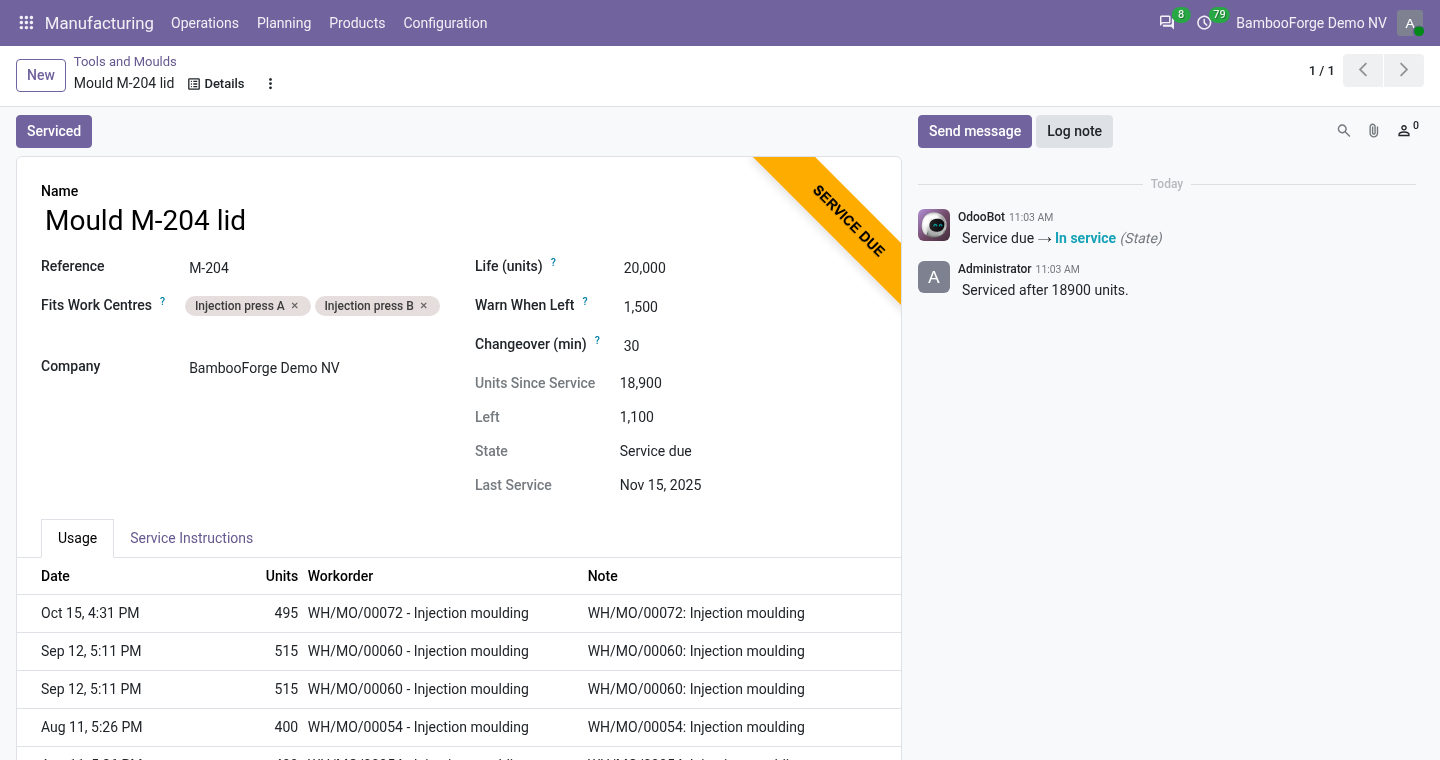The height and width of the screenshot is (760, 1440).
Task: Click the paperclip attachments icon
Action: click(x=1374, y=131)
